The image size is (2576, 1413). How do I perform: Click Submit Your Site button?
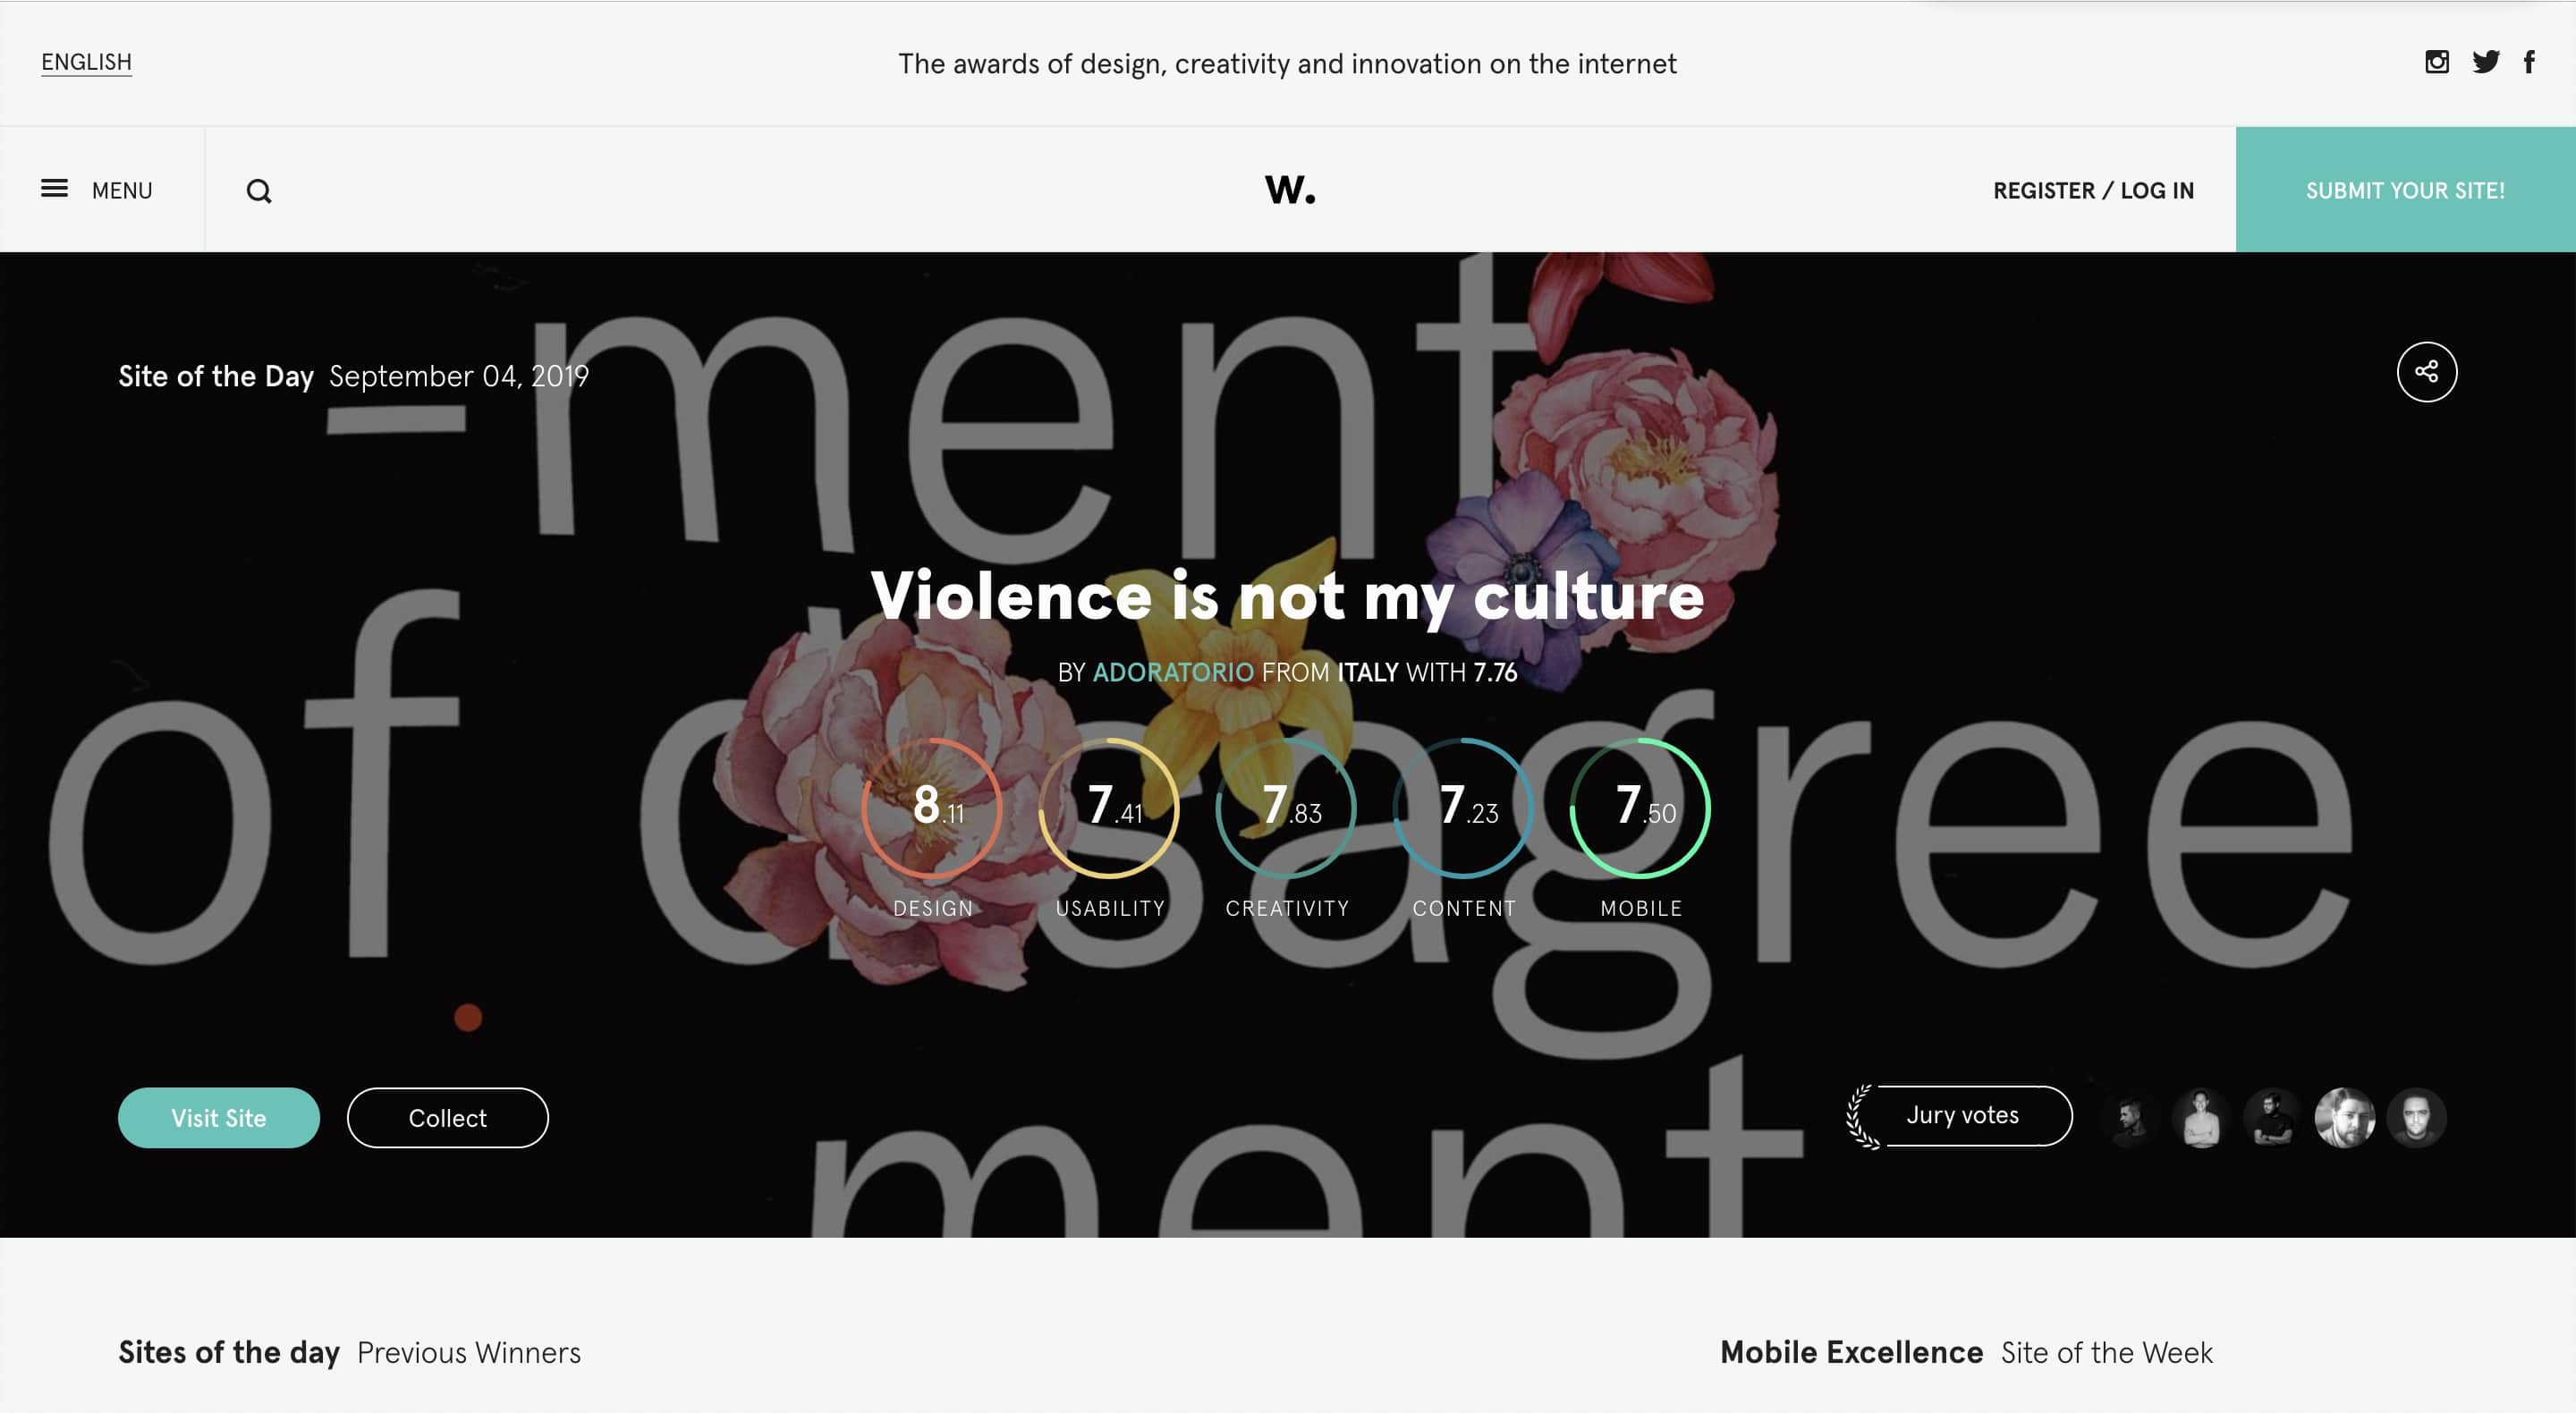click(2407, 188)
